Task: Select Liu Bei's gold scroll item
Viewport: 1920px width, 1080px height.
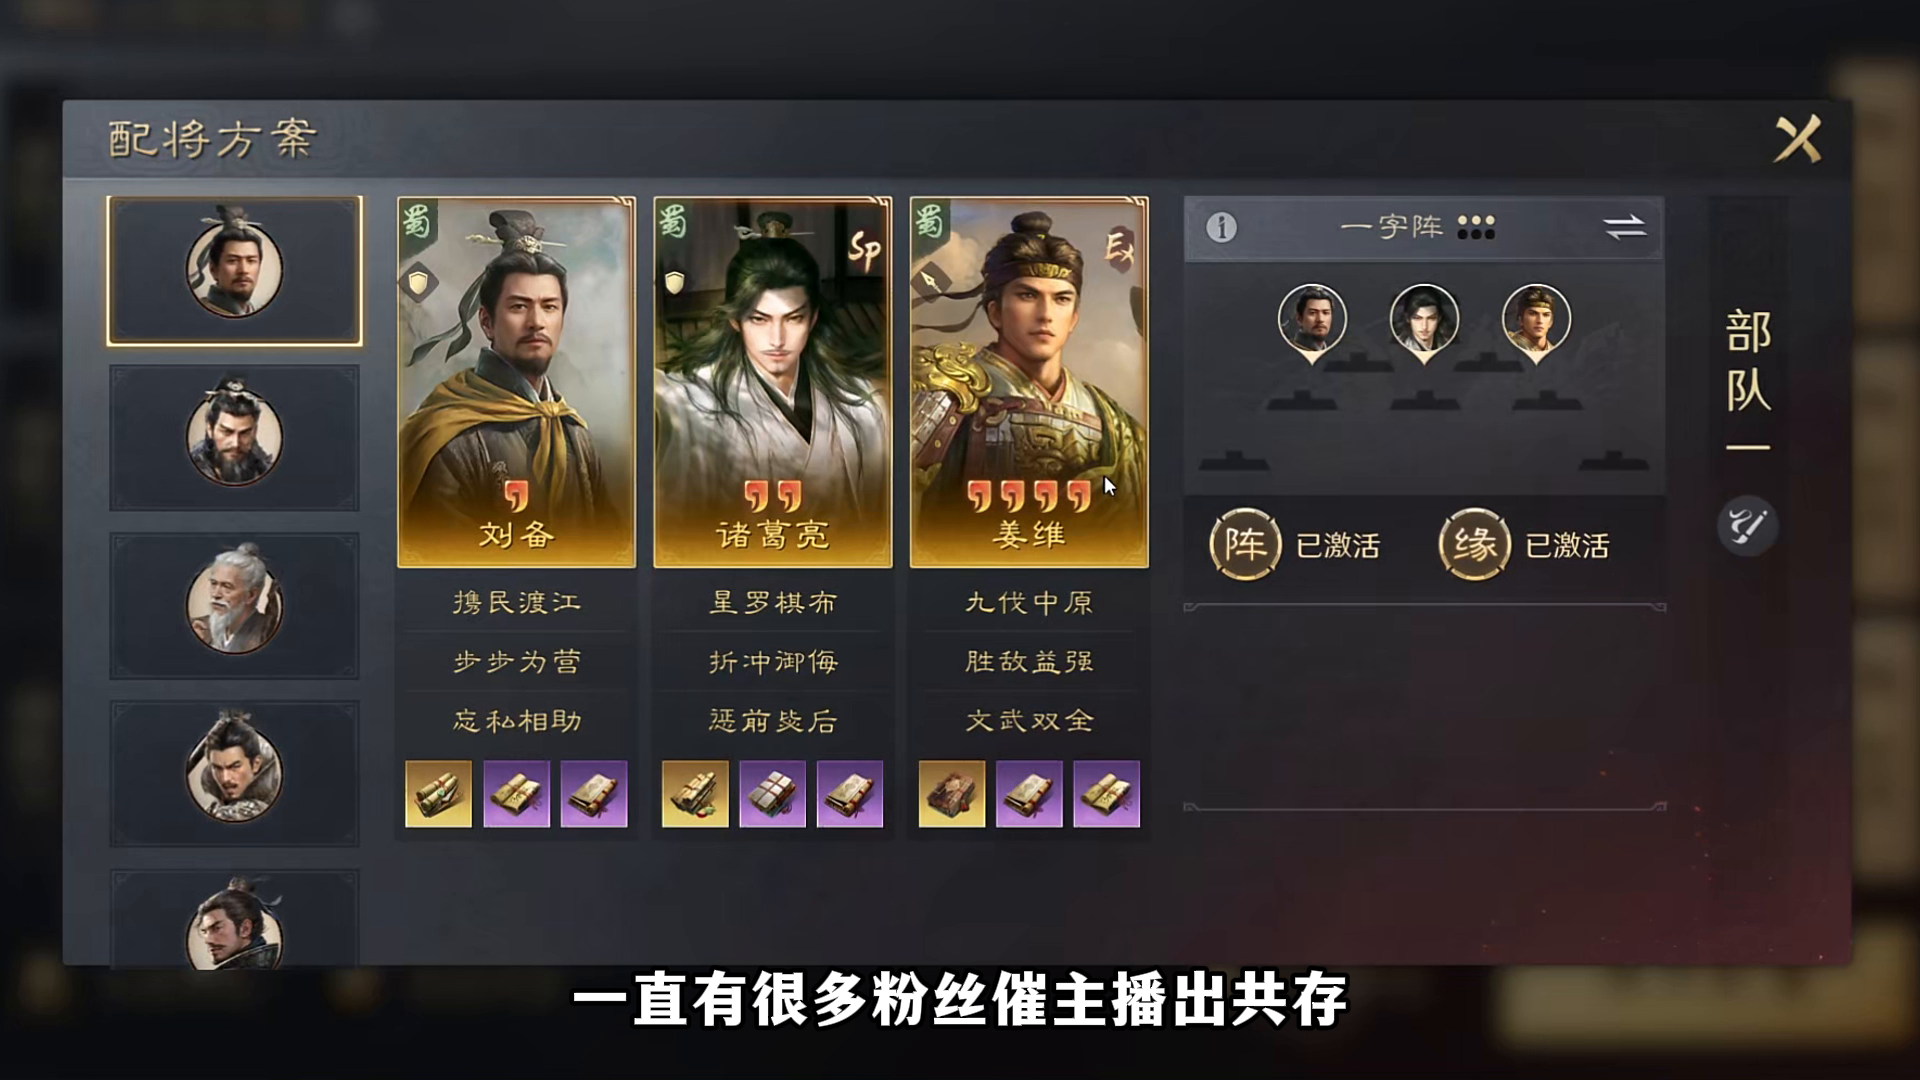Action: [438, 794]
